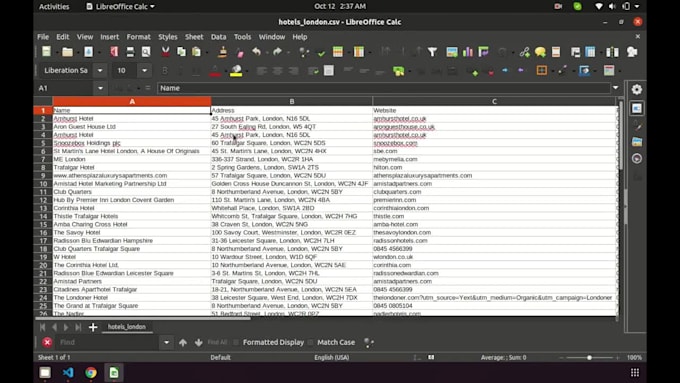Open the system status menu arrow

coord(637,7)
